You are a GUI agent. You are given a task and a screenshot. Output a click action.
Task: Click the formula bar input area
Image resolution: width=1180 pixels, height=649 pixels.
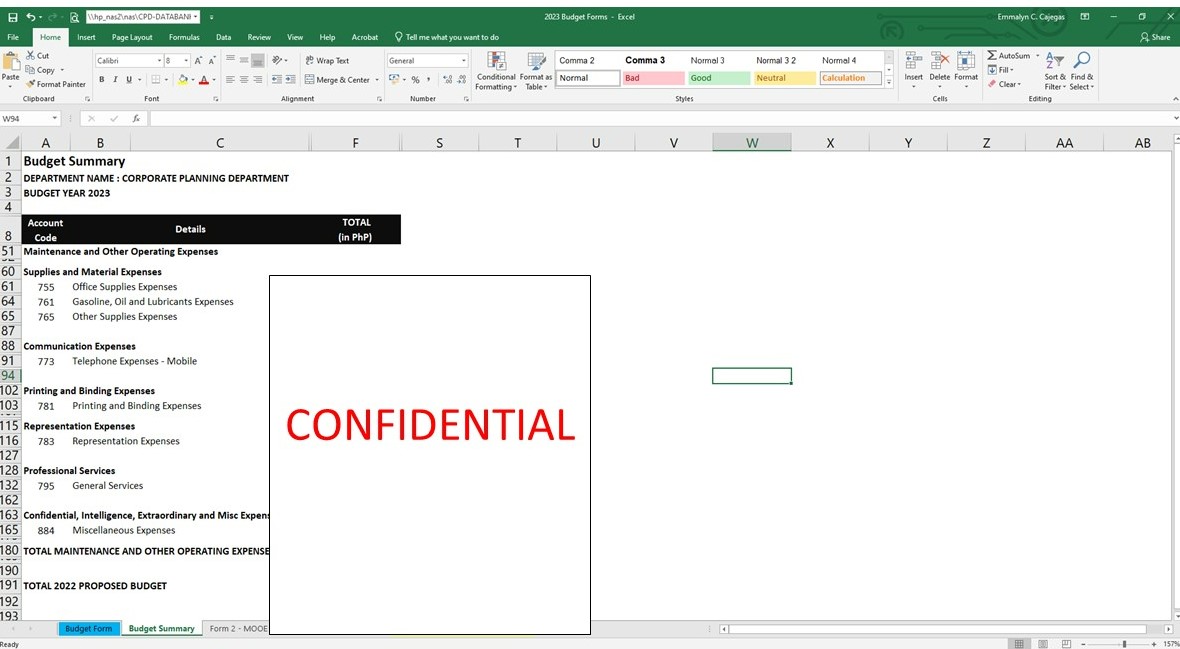tap(660, 118)
